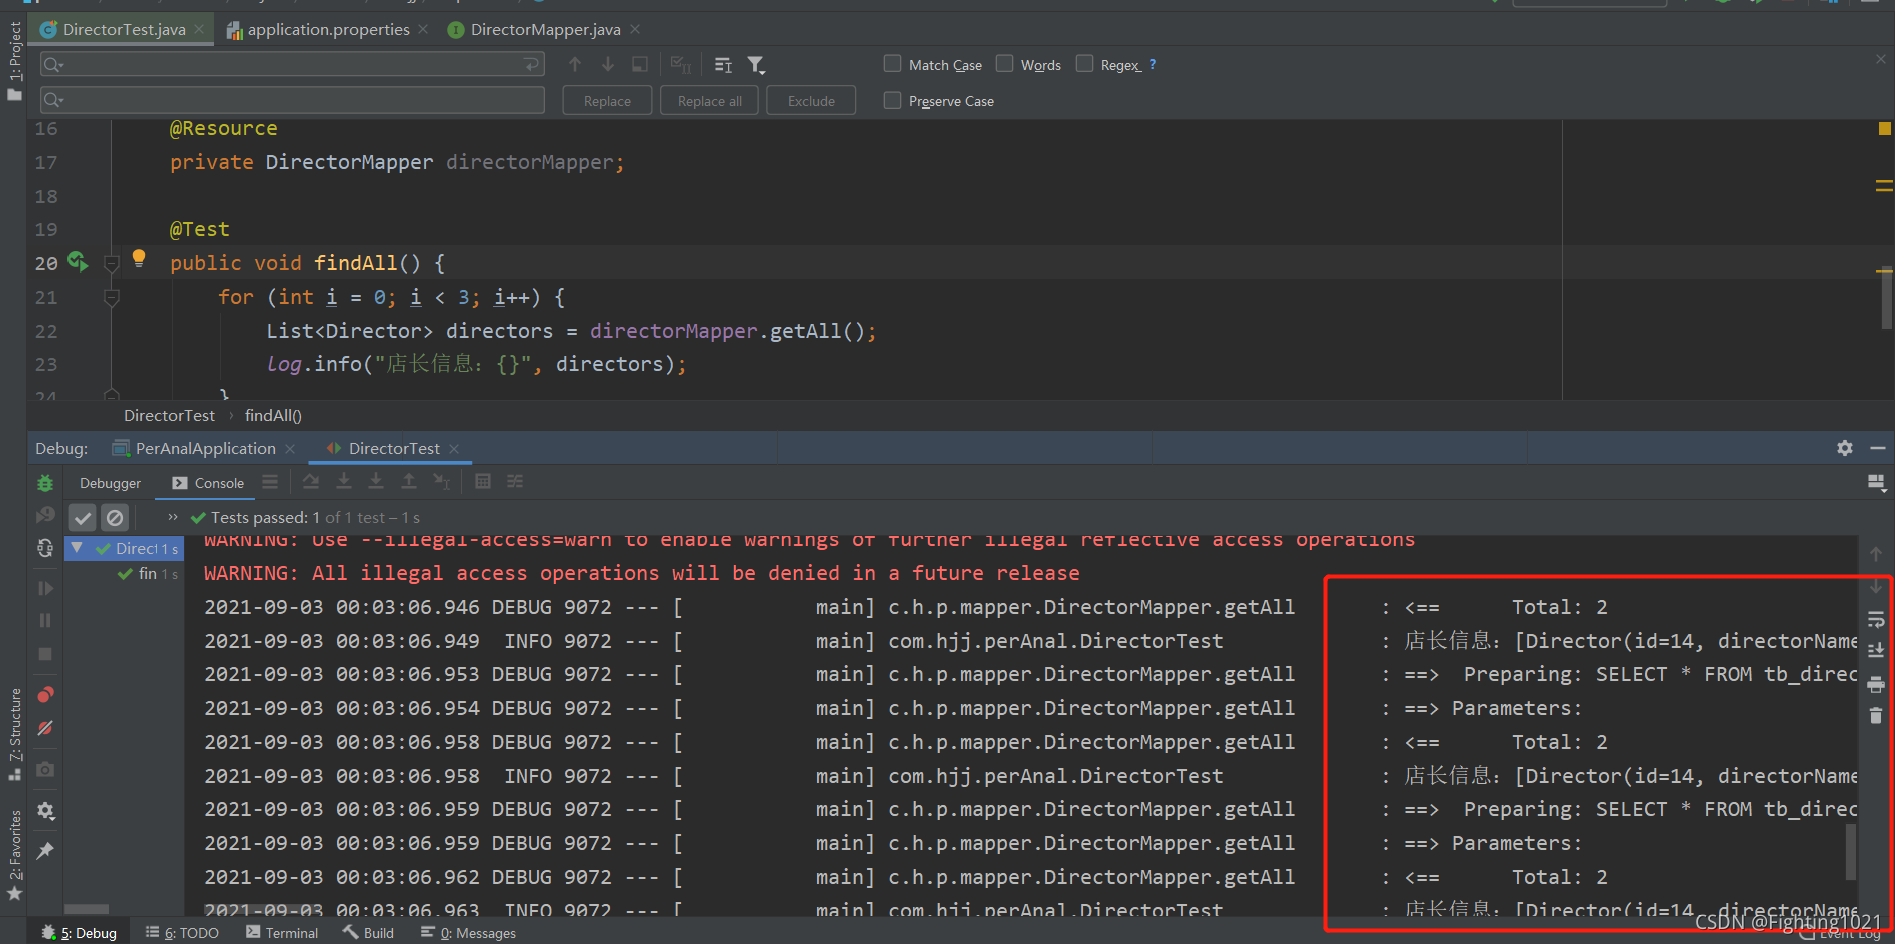The height and width of the screenshot is (944, 1895).
Task: Toggle soft-wrap in console output
Action: pos(1876,619)
